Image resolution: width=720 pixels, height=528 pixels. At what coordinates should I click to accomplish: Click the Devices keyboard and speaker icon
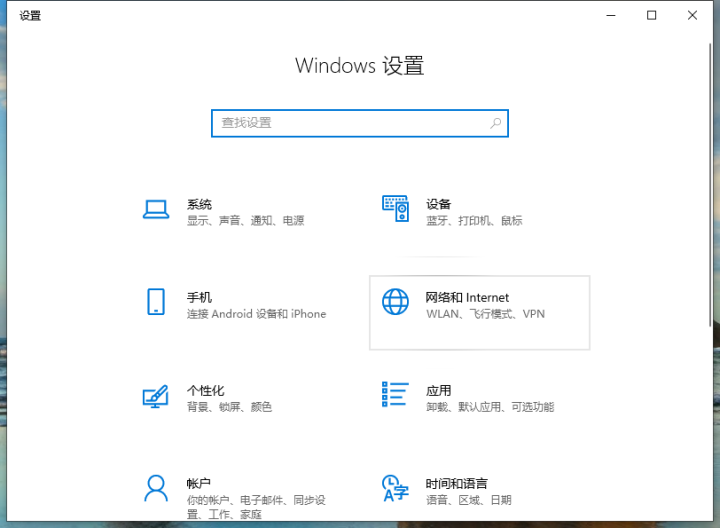[395, 209]
